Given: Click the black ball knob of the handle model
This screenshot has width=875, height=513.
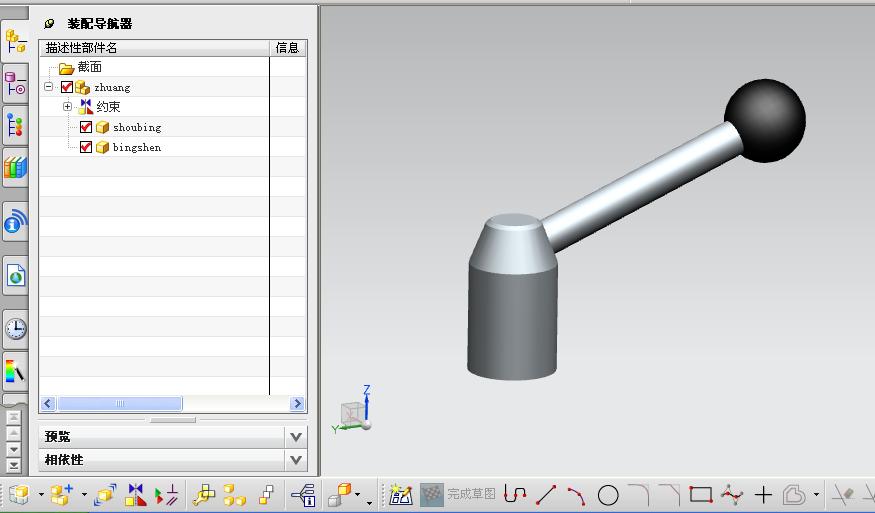Looking at the screenshot, I should coord(765,121).
